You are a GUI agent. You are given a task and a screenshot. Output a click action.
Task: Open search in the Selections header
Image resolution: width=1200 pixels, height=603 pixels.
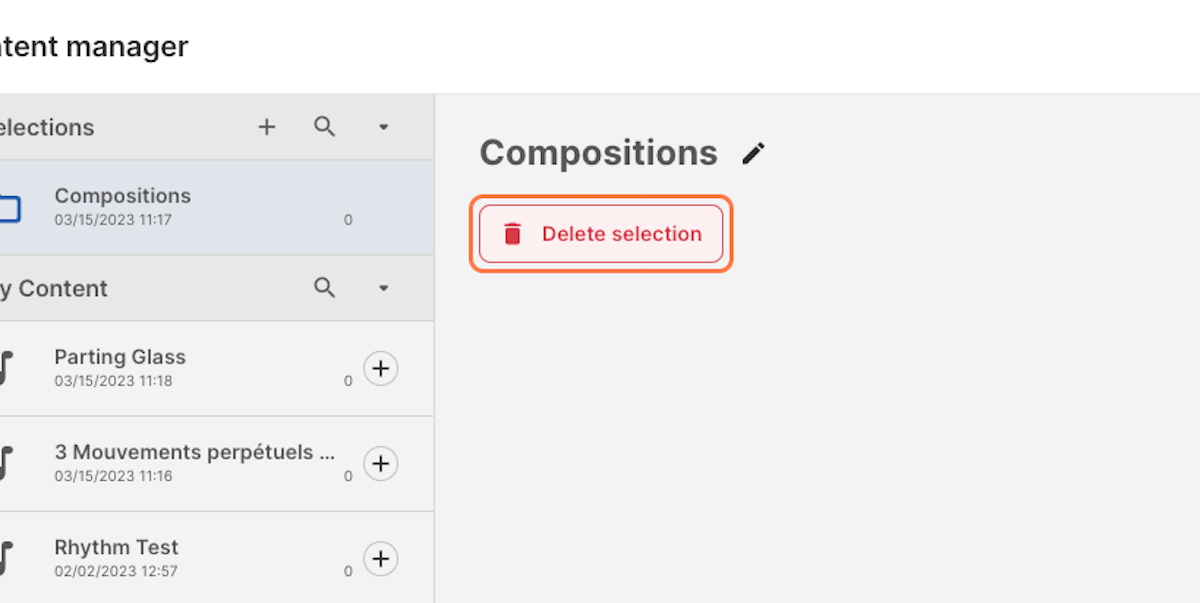324,127
